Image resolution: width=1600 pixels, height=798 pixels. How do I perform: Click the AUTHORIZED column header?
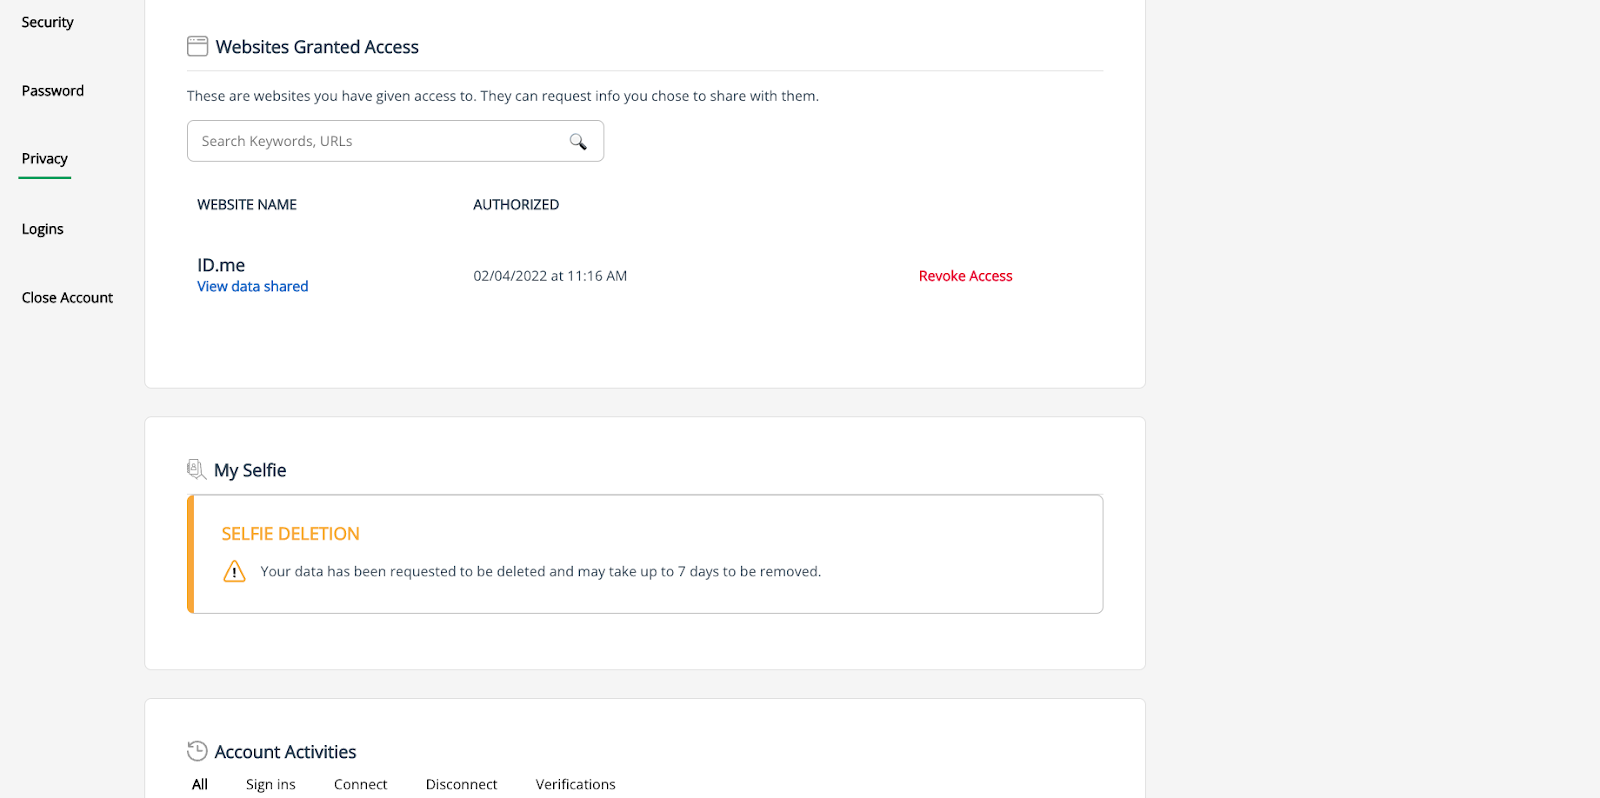[516, 204]
